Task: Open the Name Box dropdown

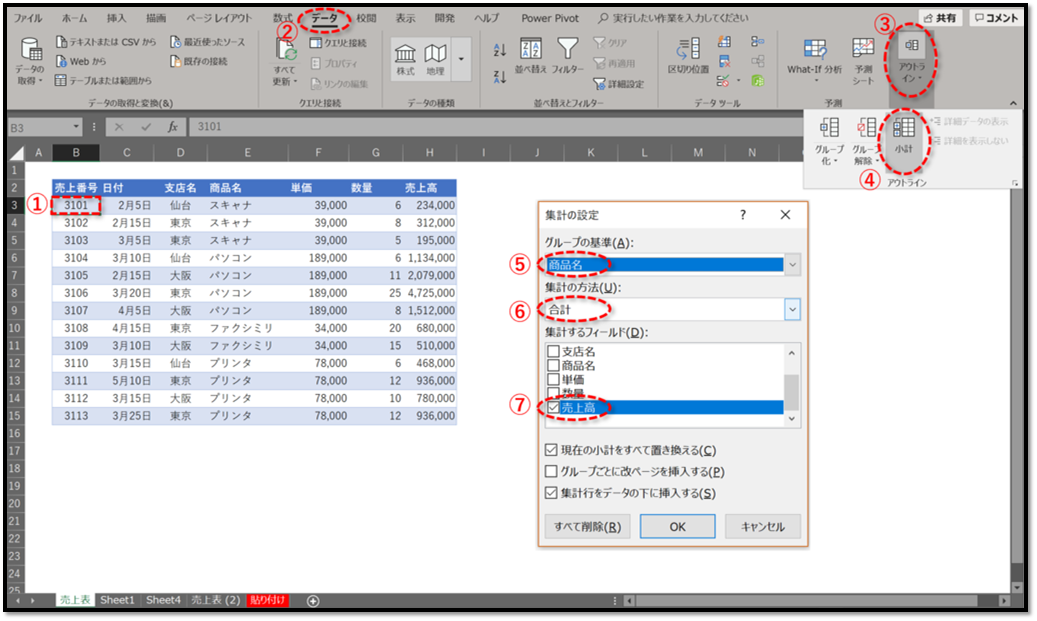Action: [76, 127]
